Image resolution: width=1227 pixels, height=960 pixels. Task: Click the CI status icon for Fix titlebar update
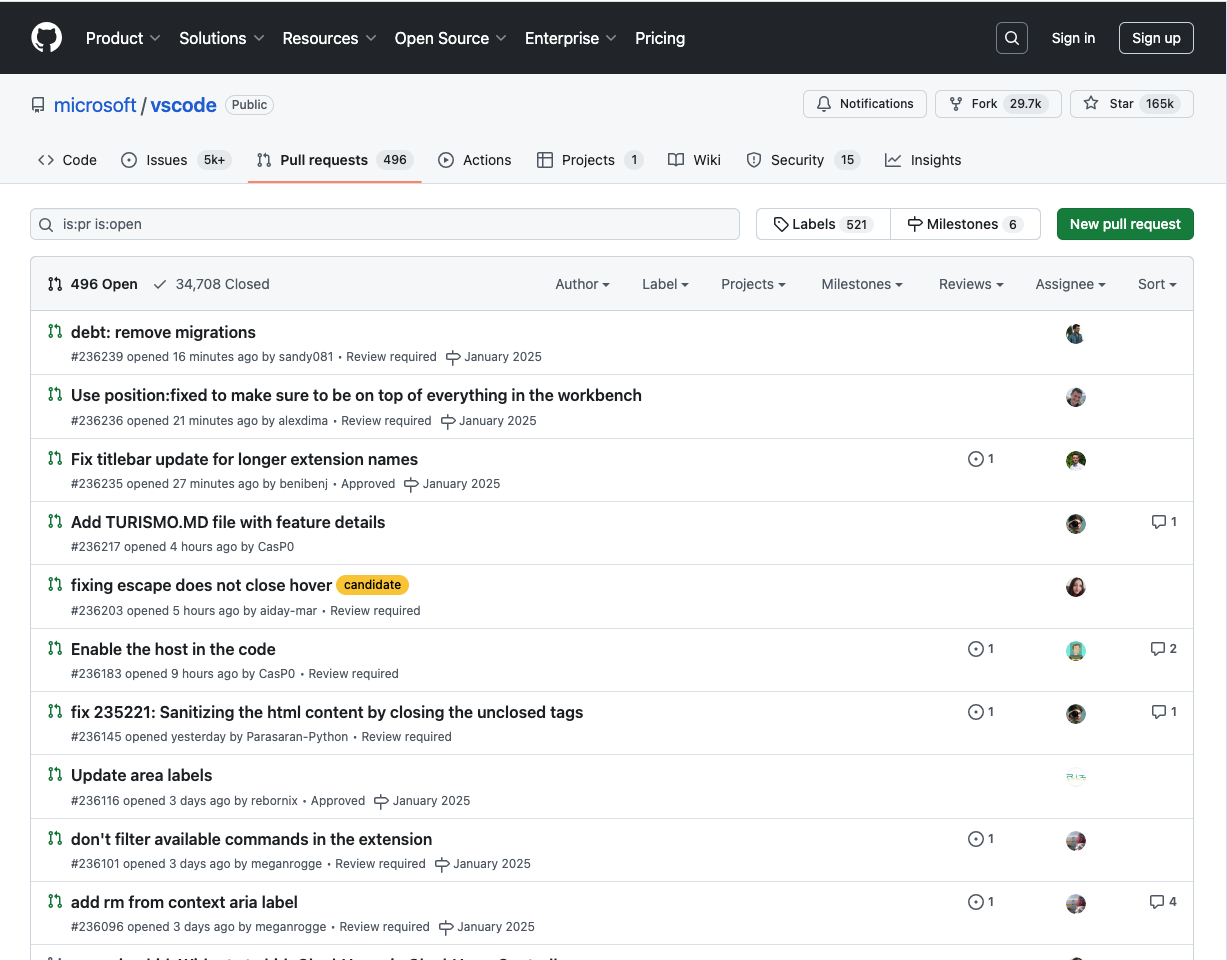(x=976, y=459)
